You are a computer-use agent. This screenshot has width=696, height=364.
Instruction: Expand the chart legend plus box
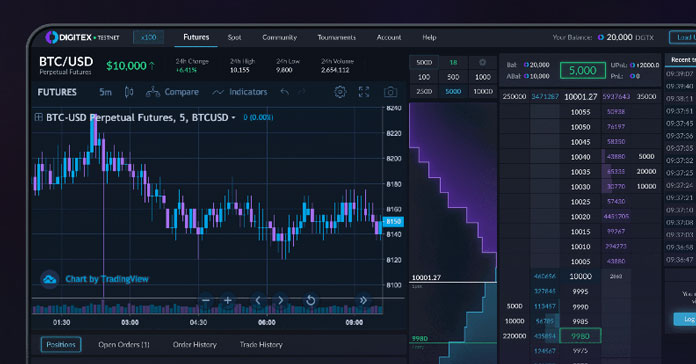(x=39, y=117)
